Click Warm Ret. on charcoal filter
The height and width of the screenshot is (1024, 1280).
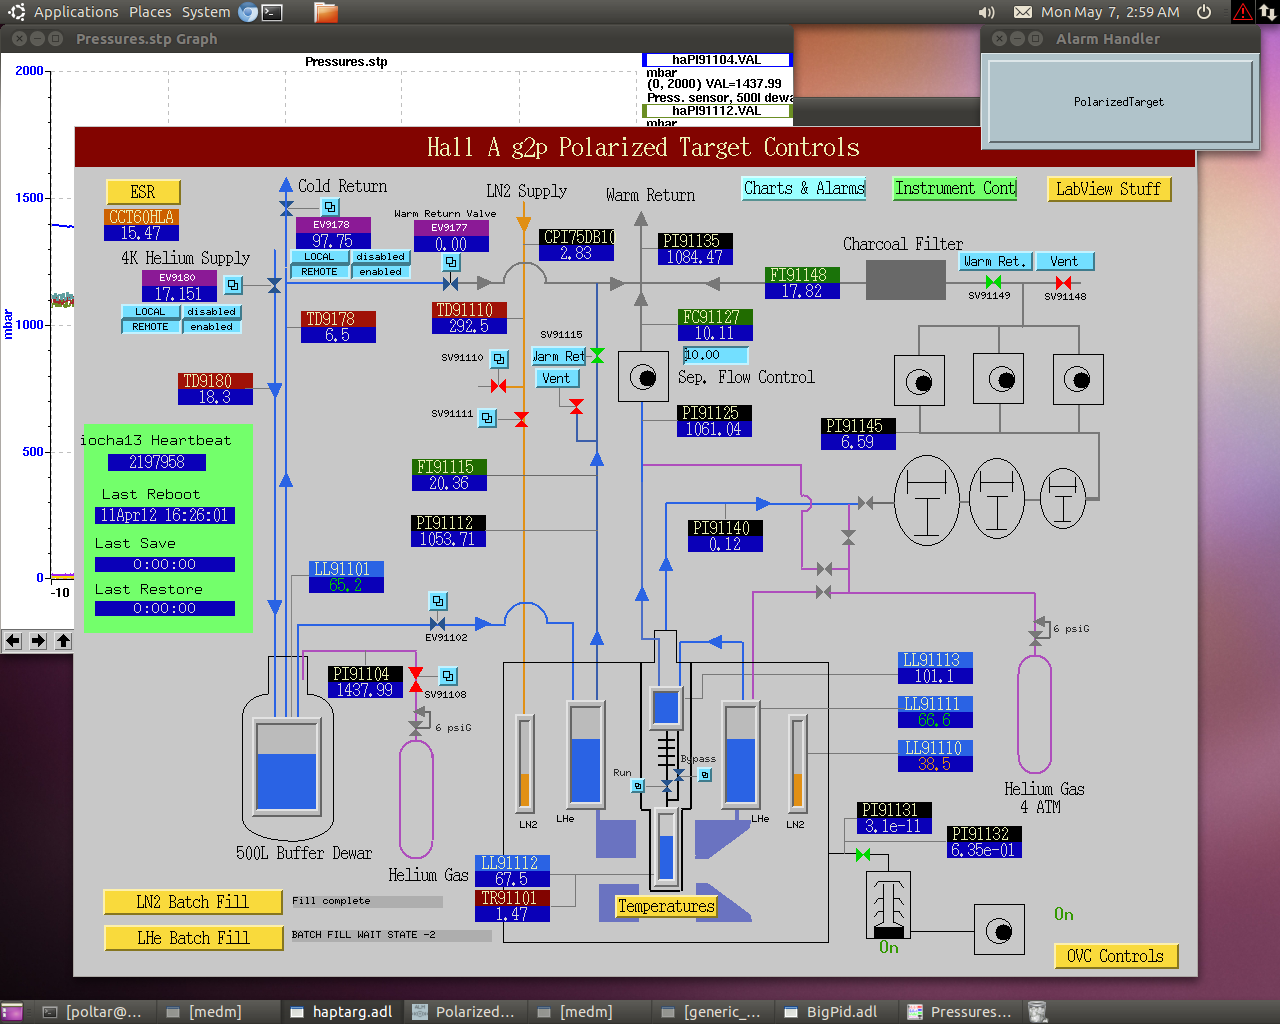click(993, 261)
